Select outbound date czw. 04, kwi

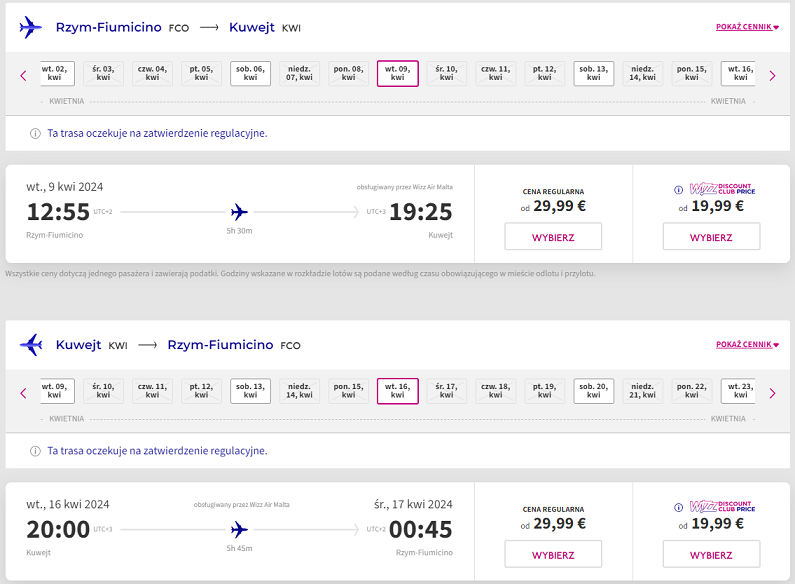[153, 74]
